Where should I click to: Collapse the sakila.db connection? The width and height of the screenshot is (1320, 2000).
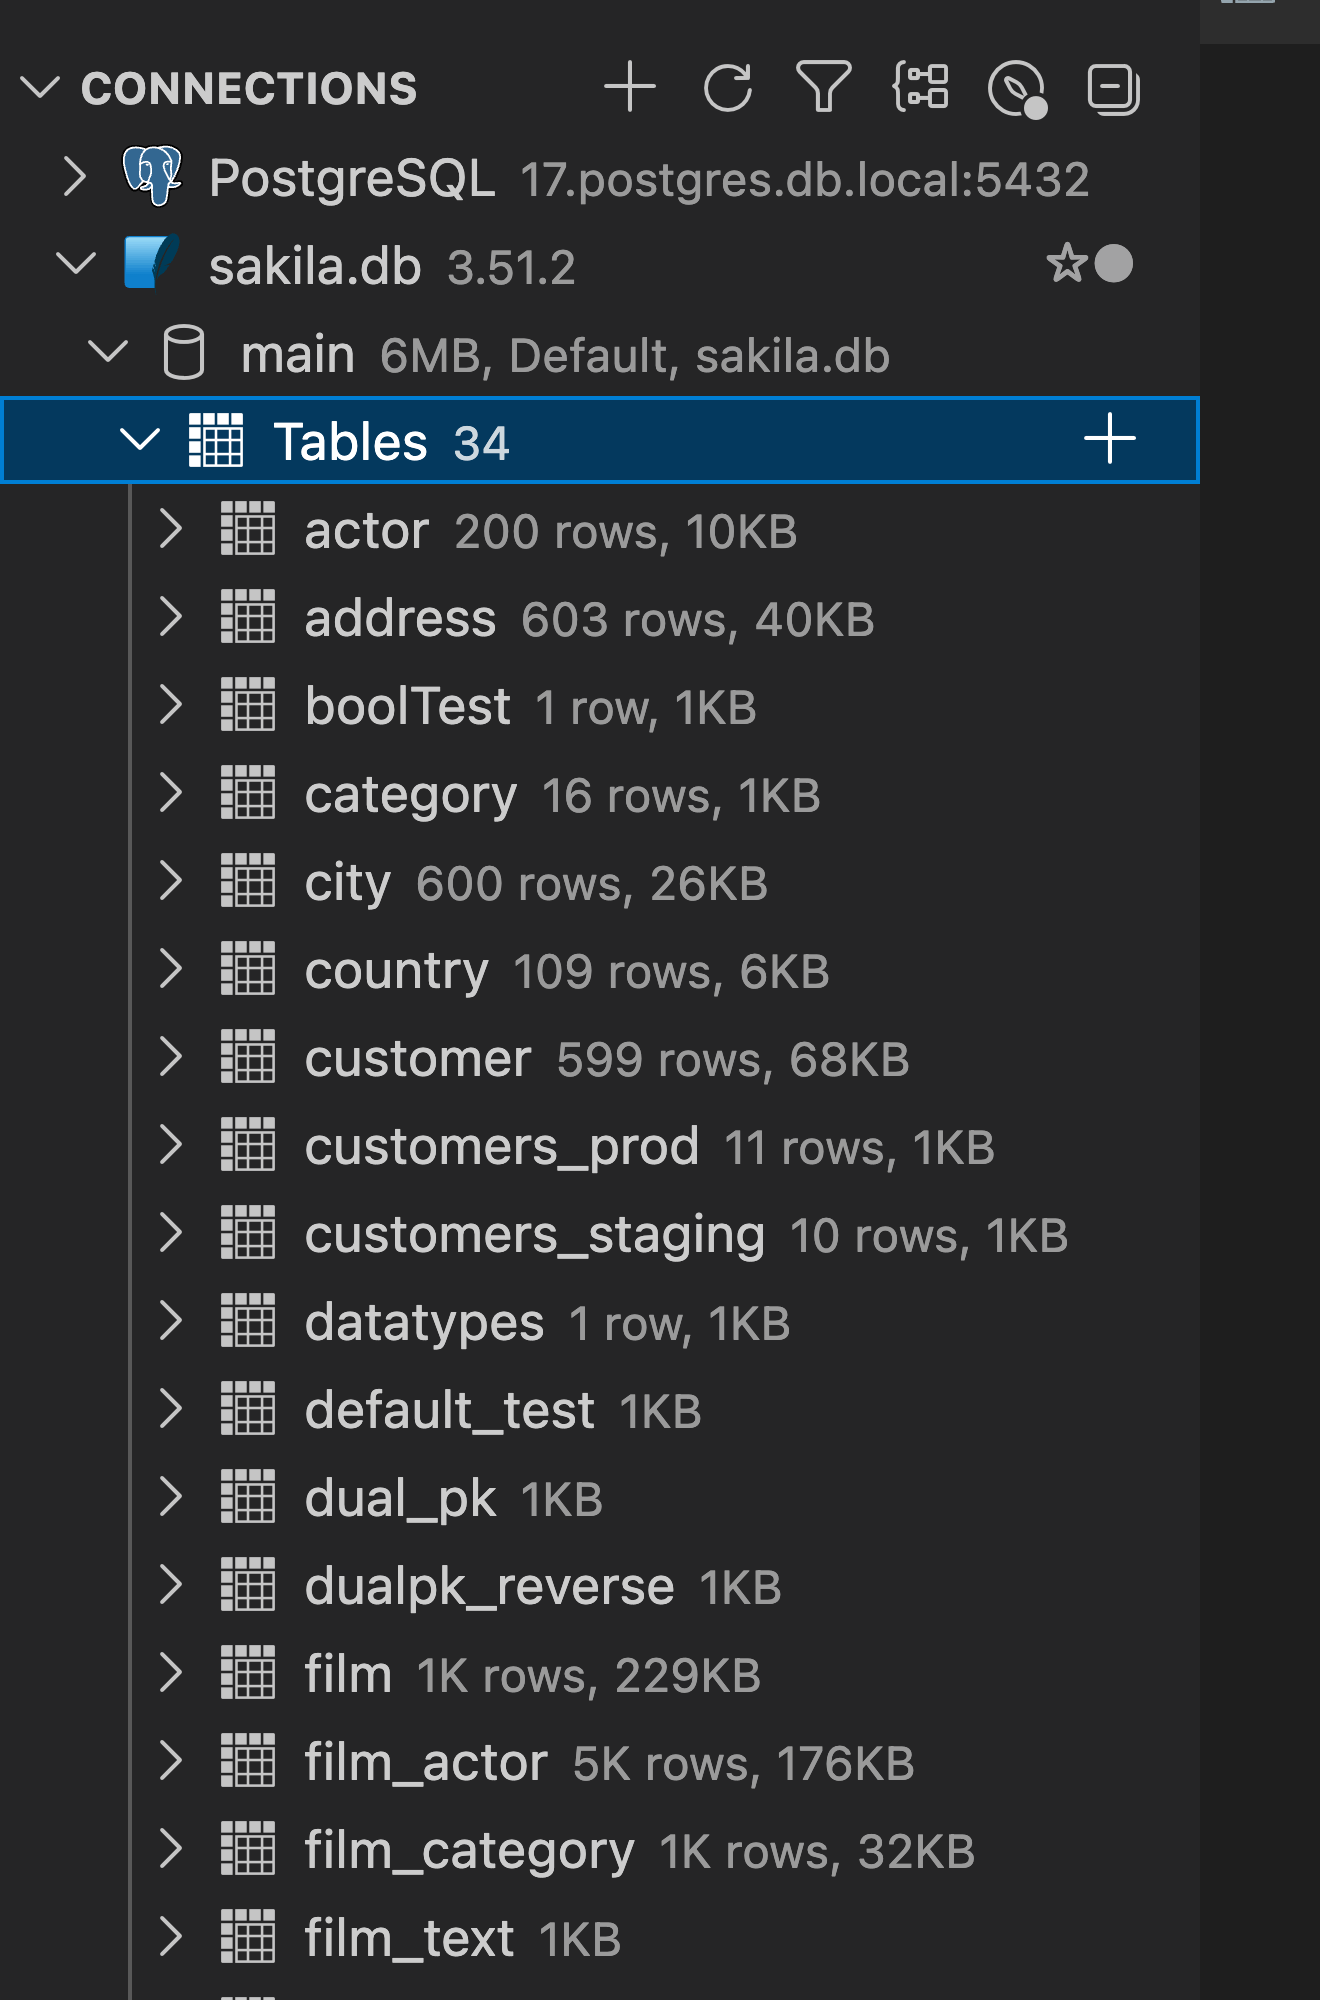(x=76, y=264)
